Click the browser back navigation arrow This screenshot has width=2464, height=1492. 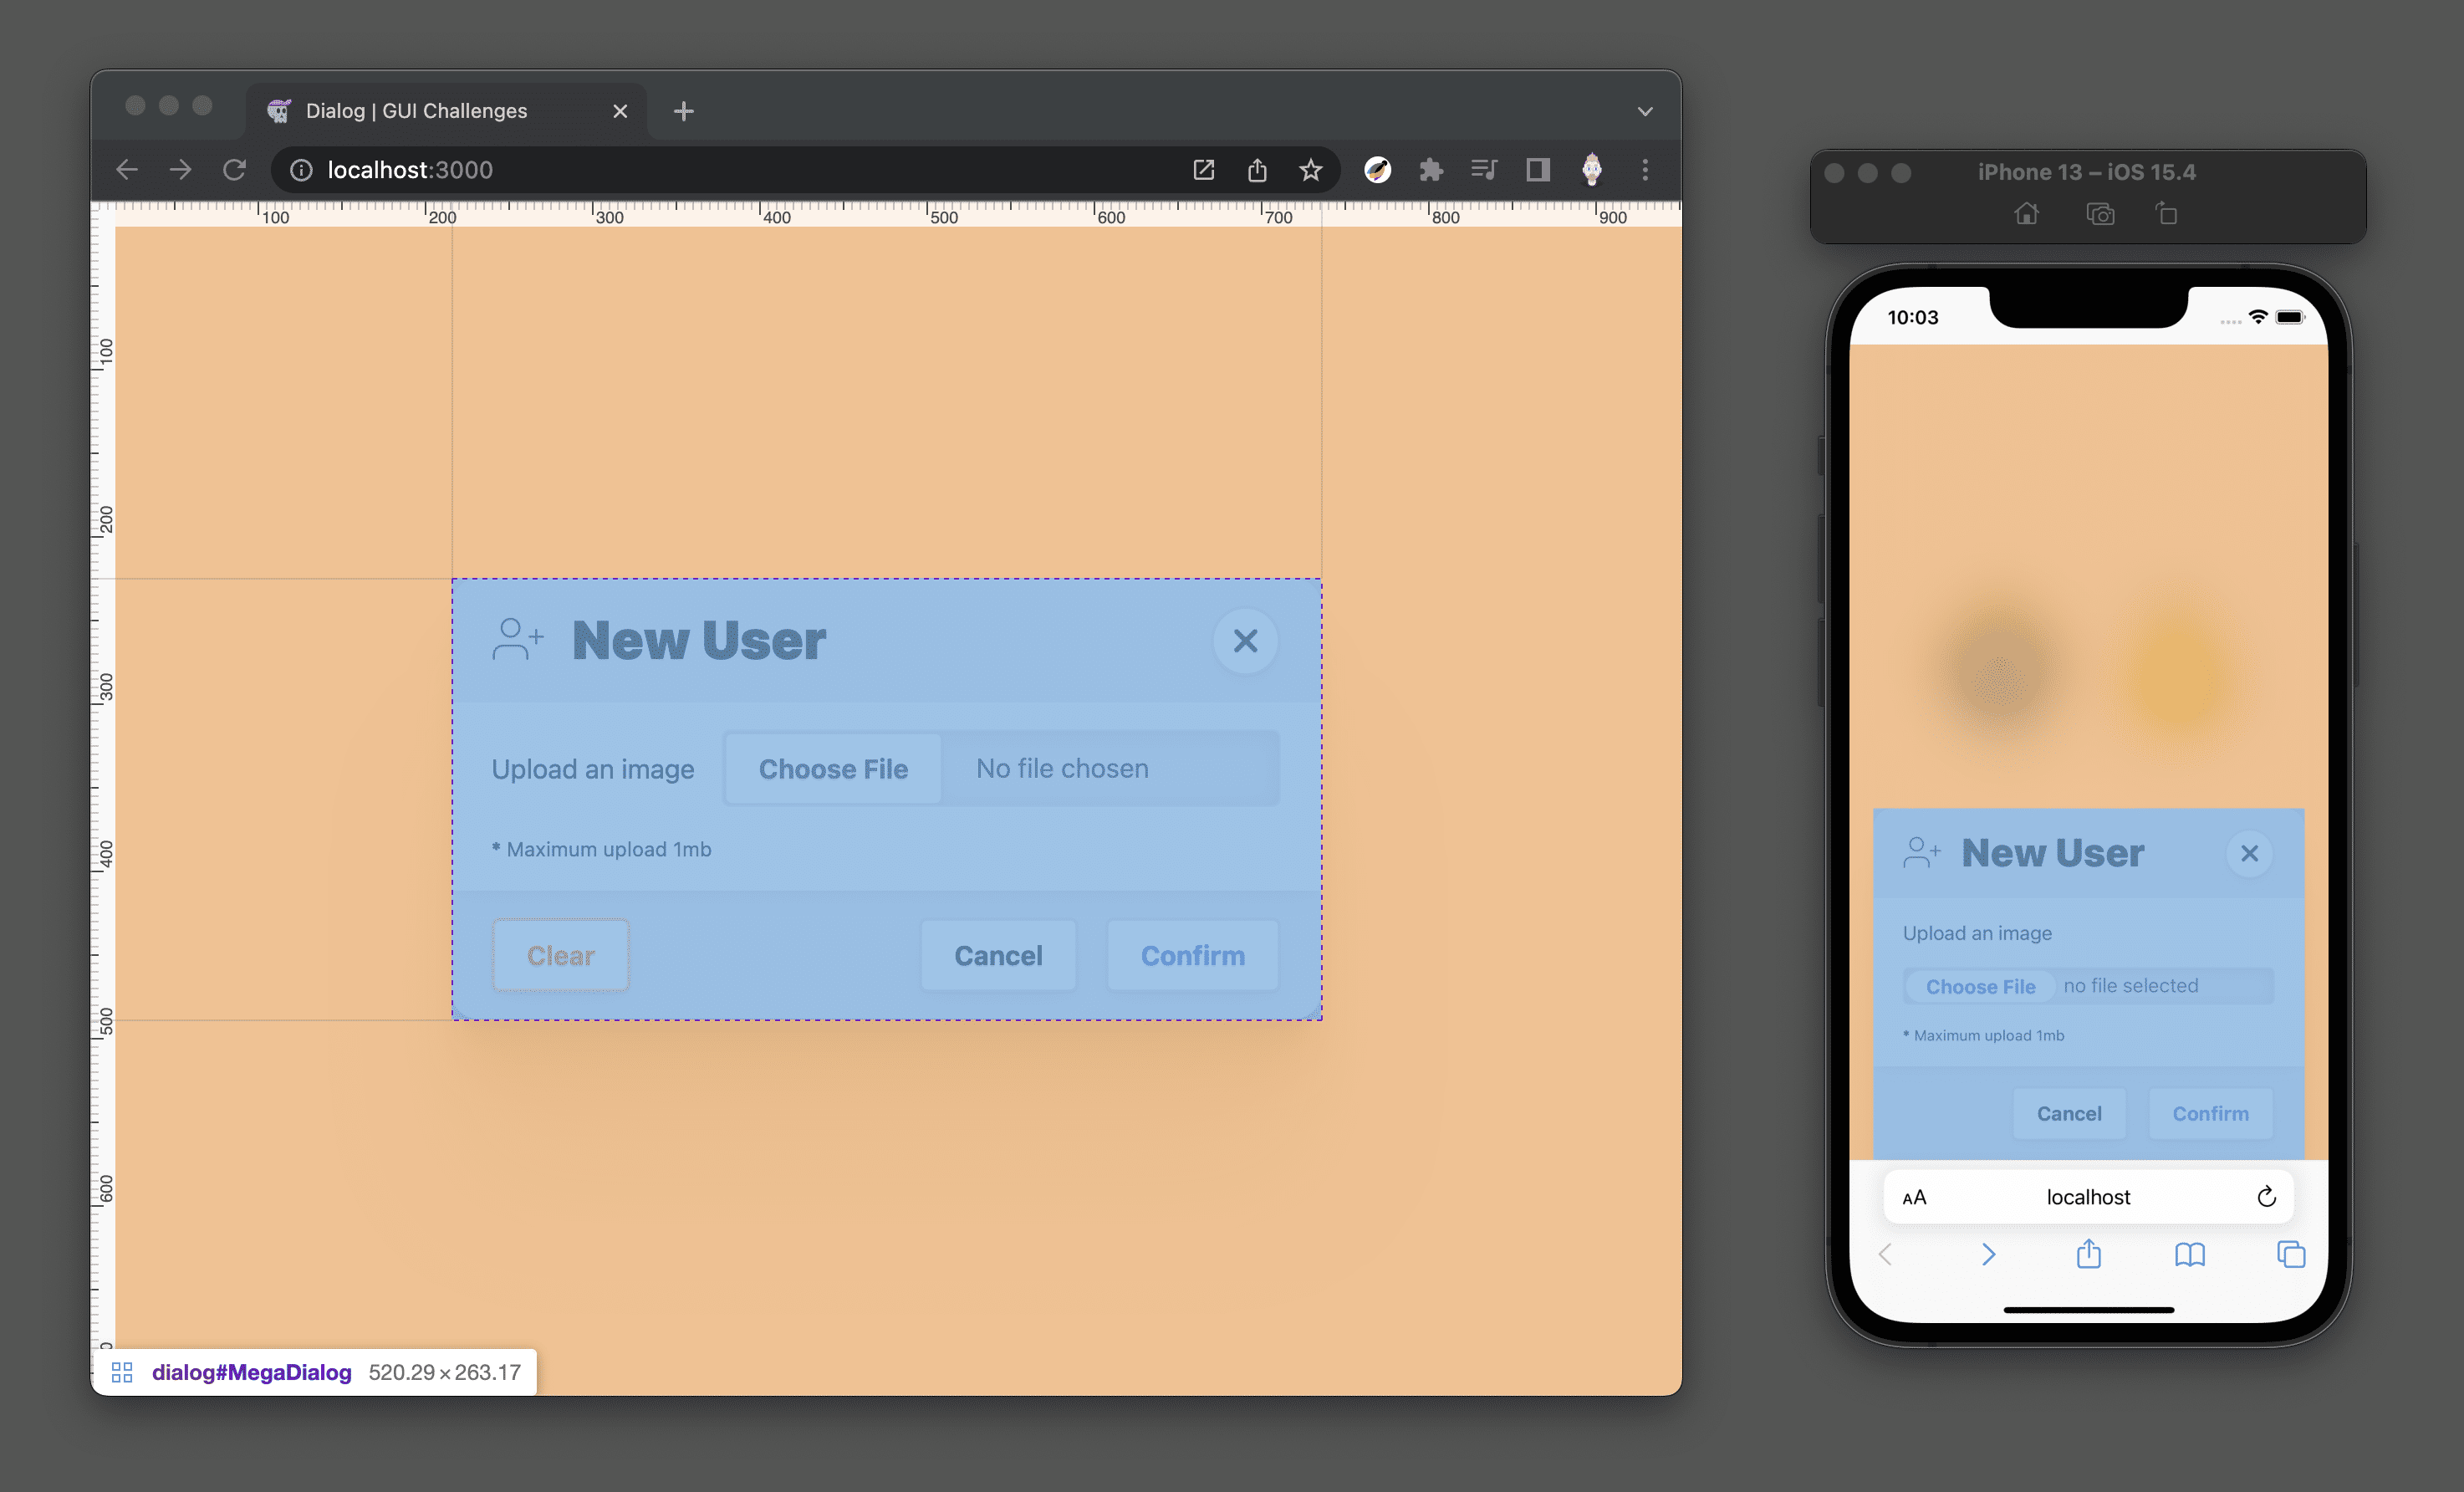pos(125,169)
